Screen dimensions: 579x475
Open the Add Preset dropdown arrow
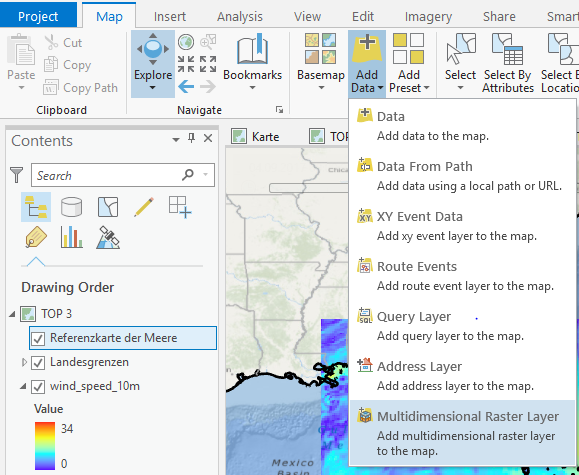pos(426,88)
